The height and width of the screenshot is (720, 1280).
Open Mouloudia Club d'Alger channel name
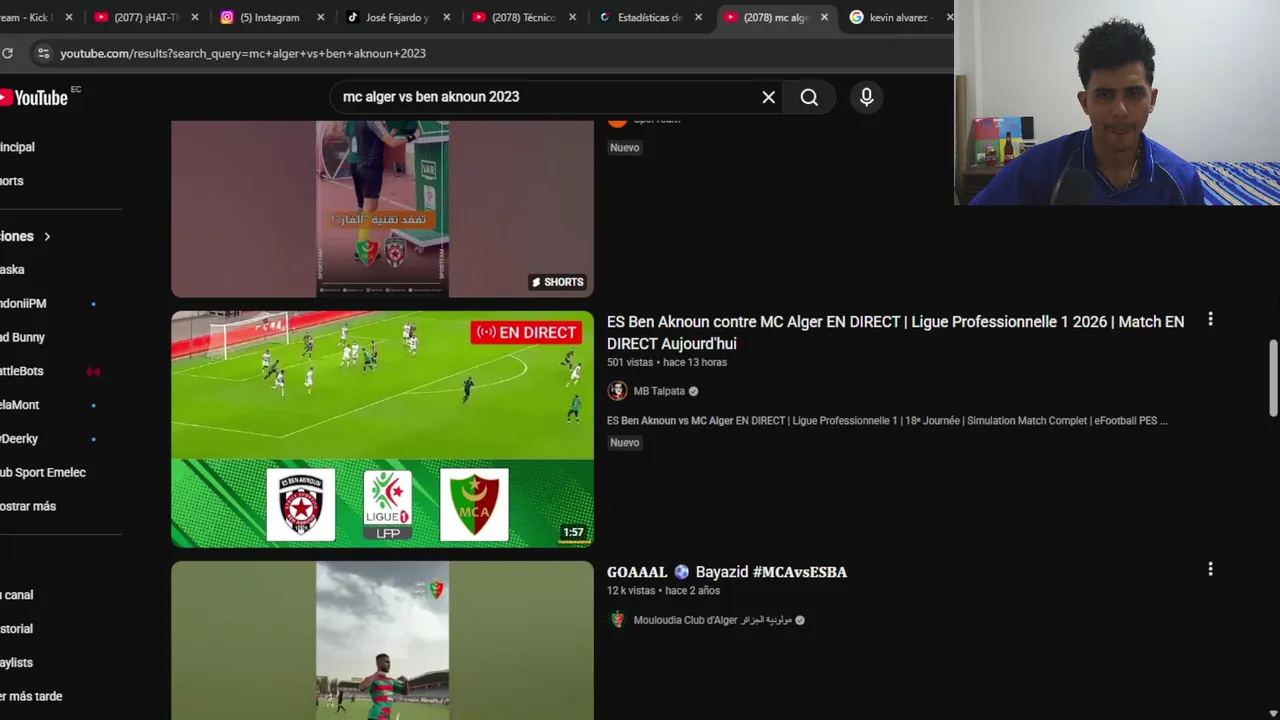pos(712,620)
